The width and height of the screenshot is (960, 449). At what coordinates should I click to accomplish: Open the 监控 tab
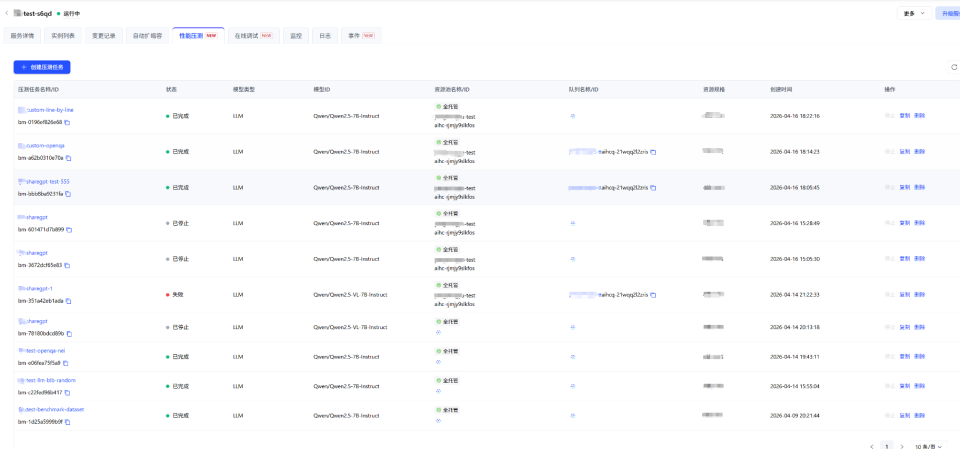[x=296, y=36]
